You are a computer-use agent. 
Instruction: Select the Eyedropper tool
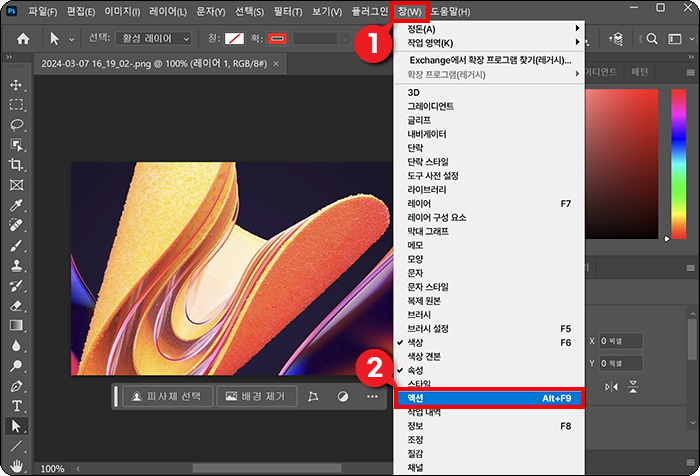(x=17, y=205)
